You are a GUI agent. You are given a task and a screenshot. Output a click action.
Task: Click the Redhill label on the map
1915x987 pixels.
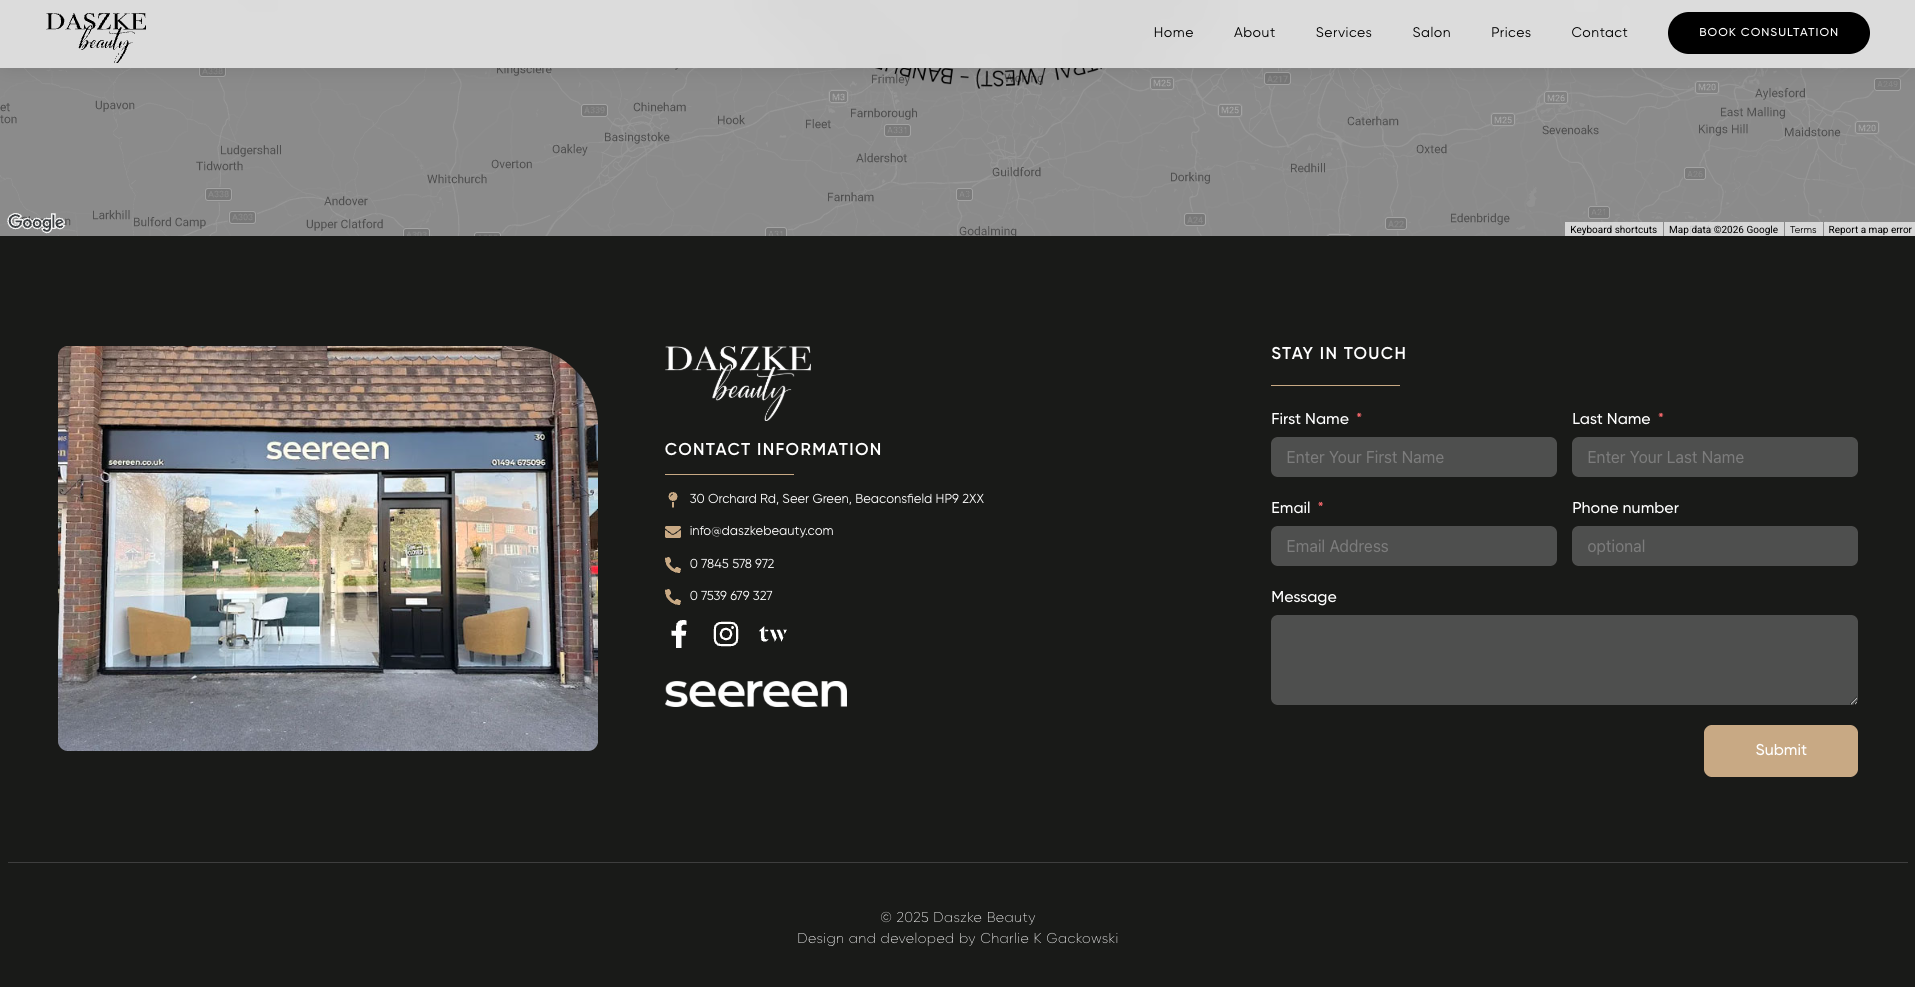[1307, 168]
